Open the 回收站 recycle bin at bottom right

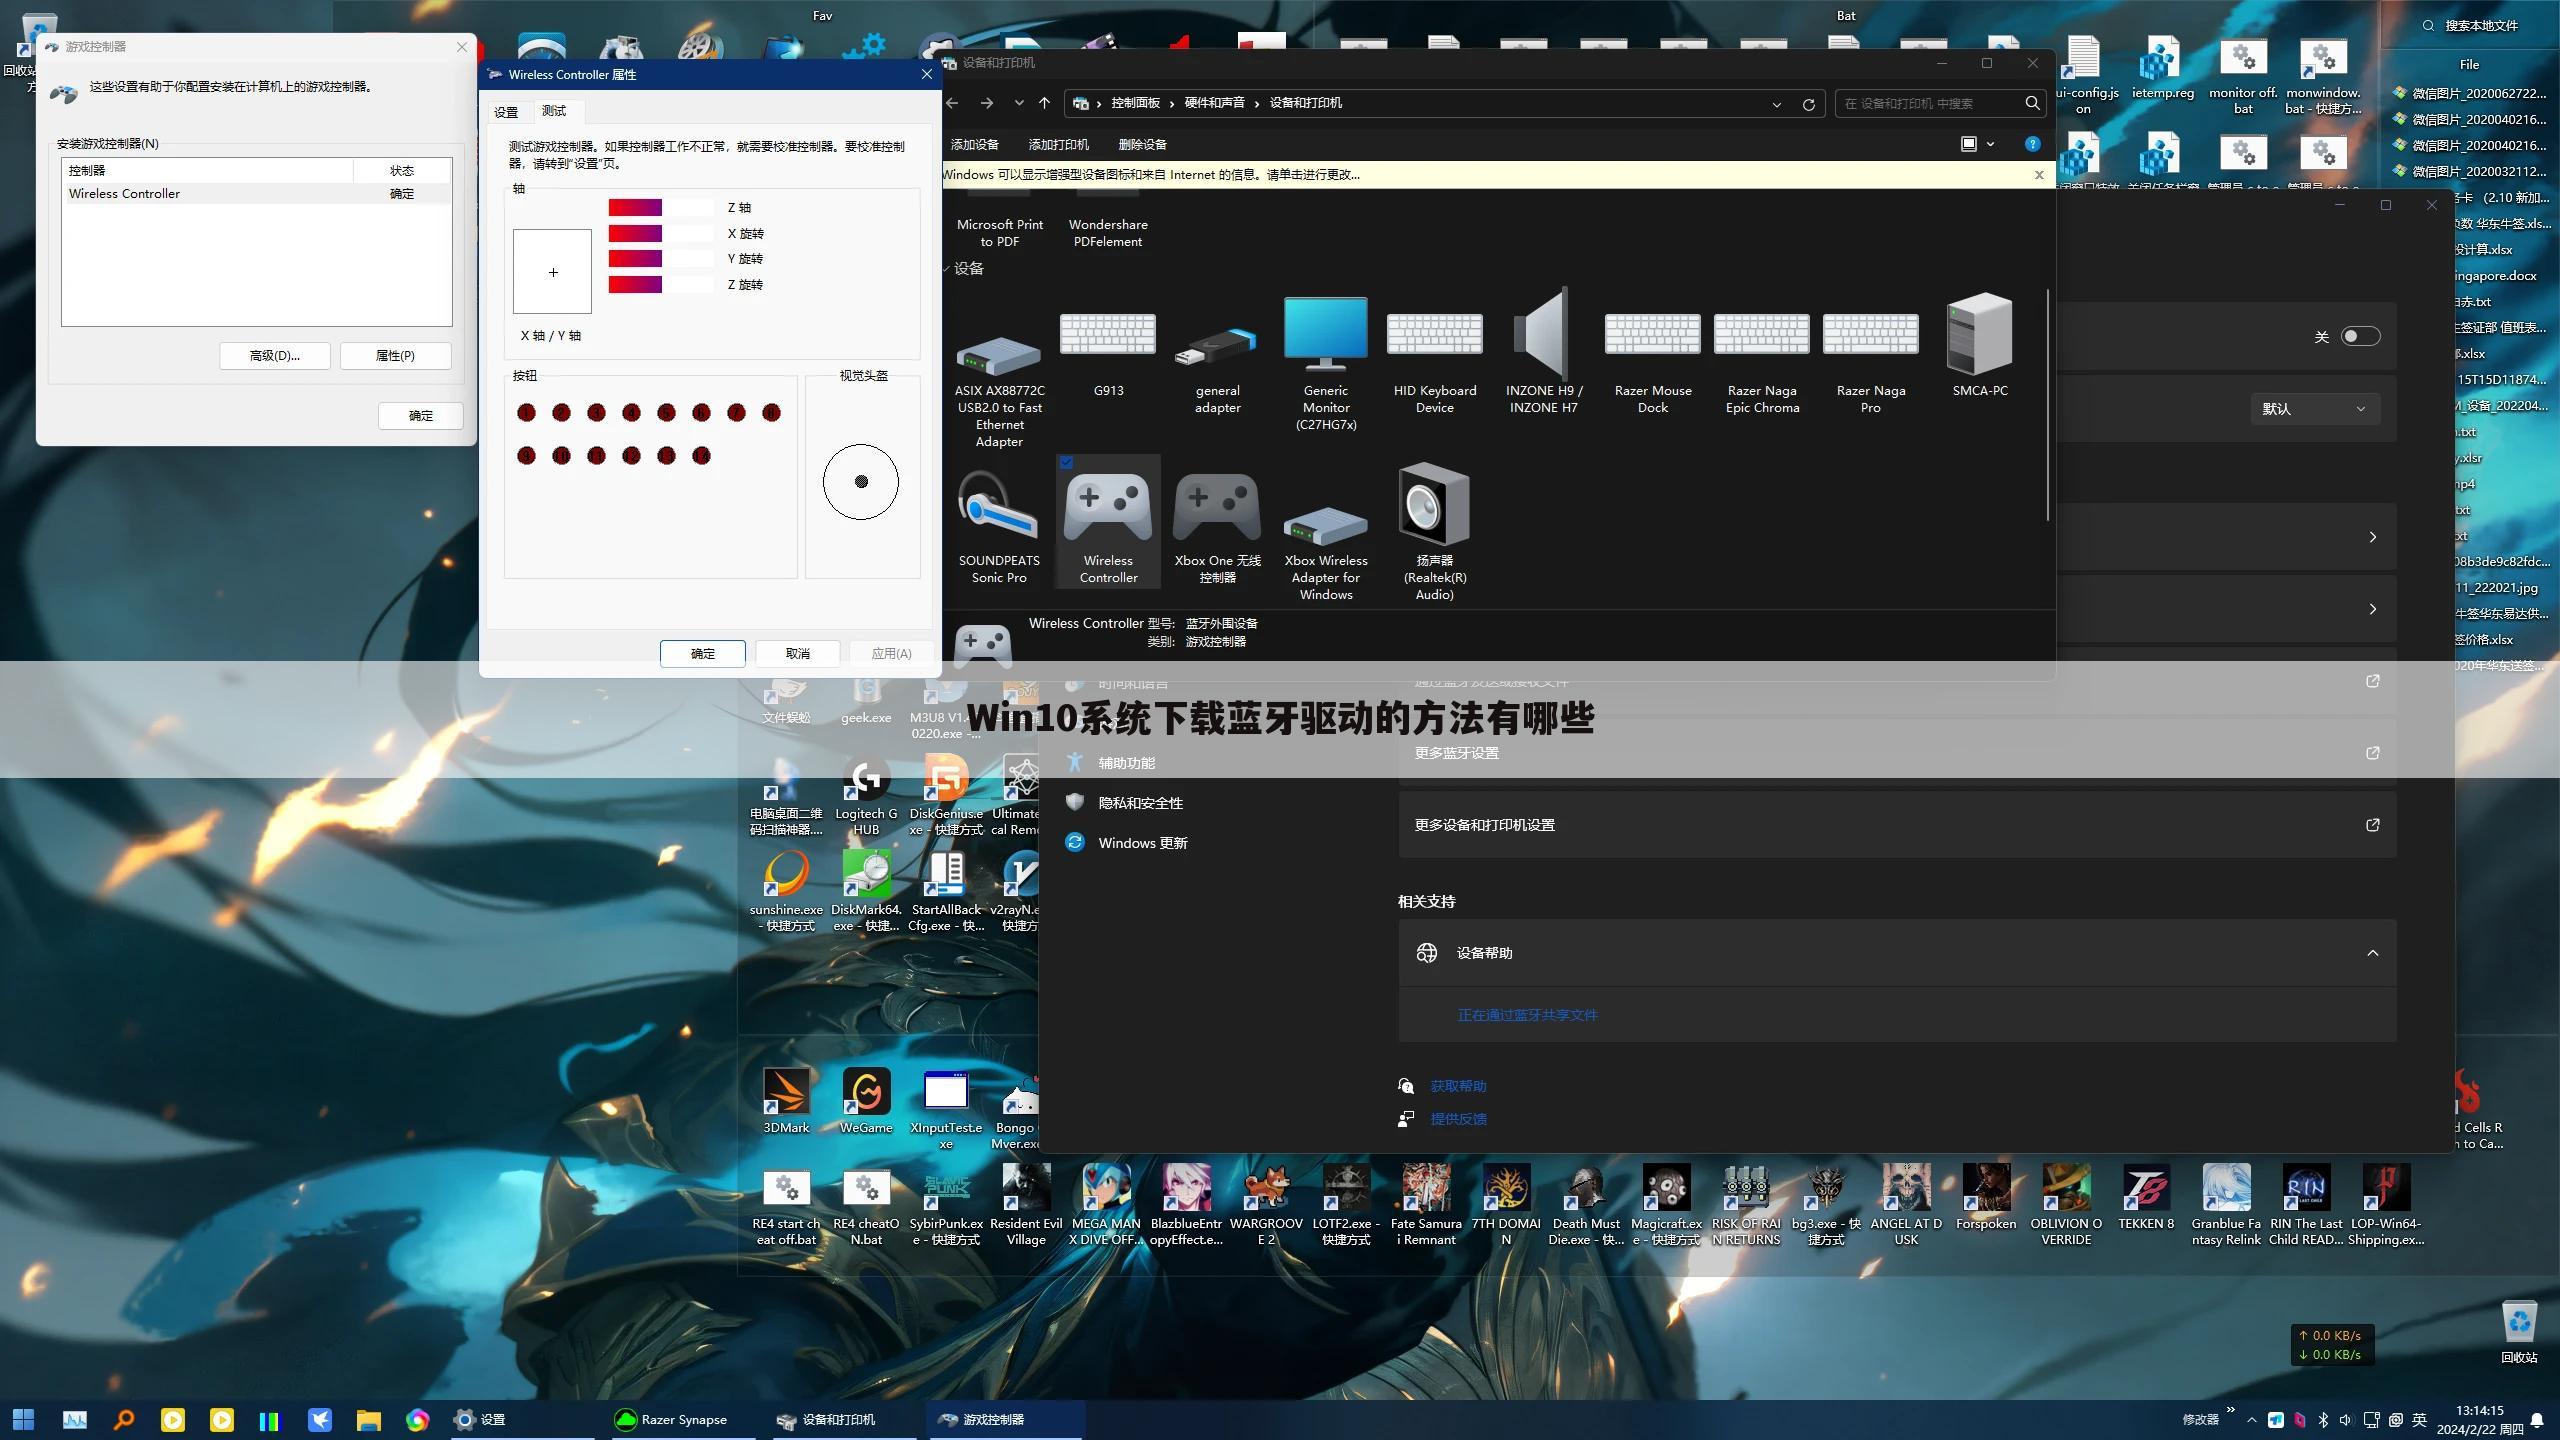click(2519, 1332)
